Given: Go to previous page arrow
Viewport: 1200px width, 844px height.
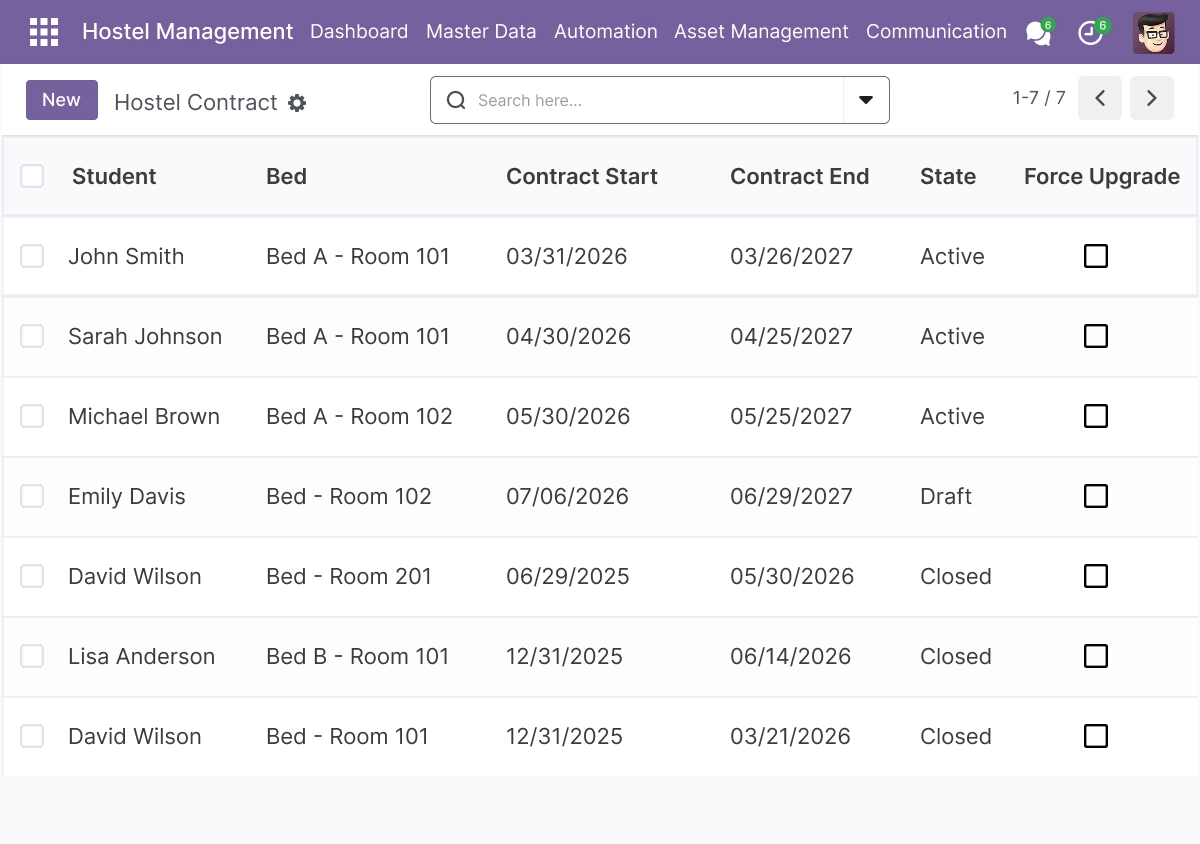Looking at the screenshot, I should pyautogui.click(x=1100, y=98).
